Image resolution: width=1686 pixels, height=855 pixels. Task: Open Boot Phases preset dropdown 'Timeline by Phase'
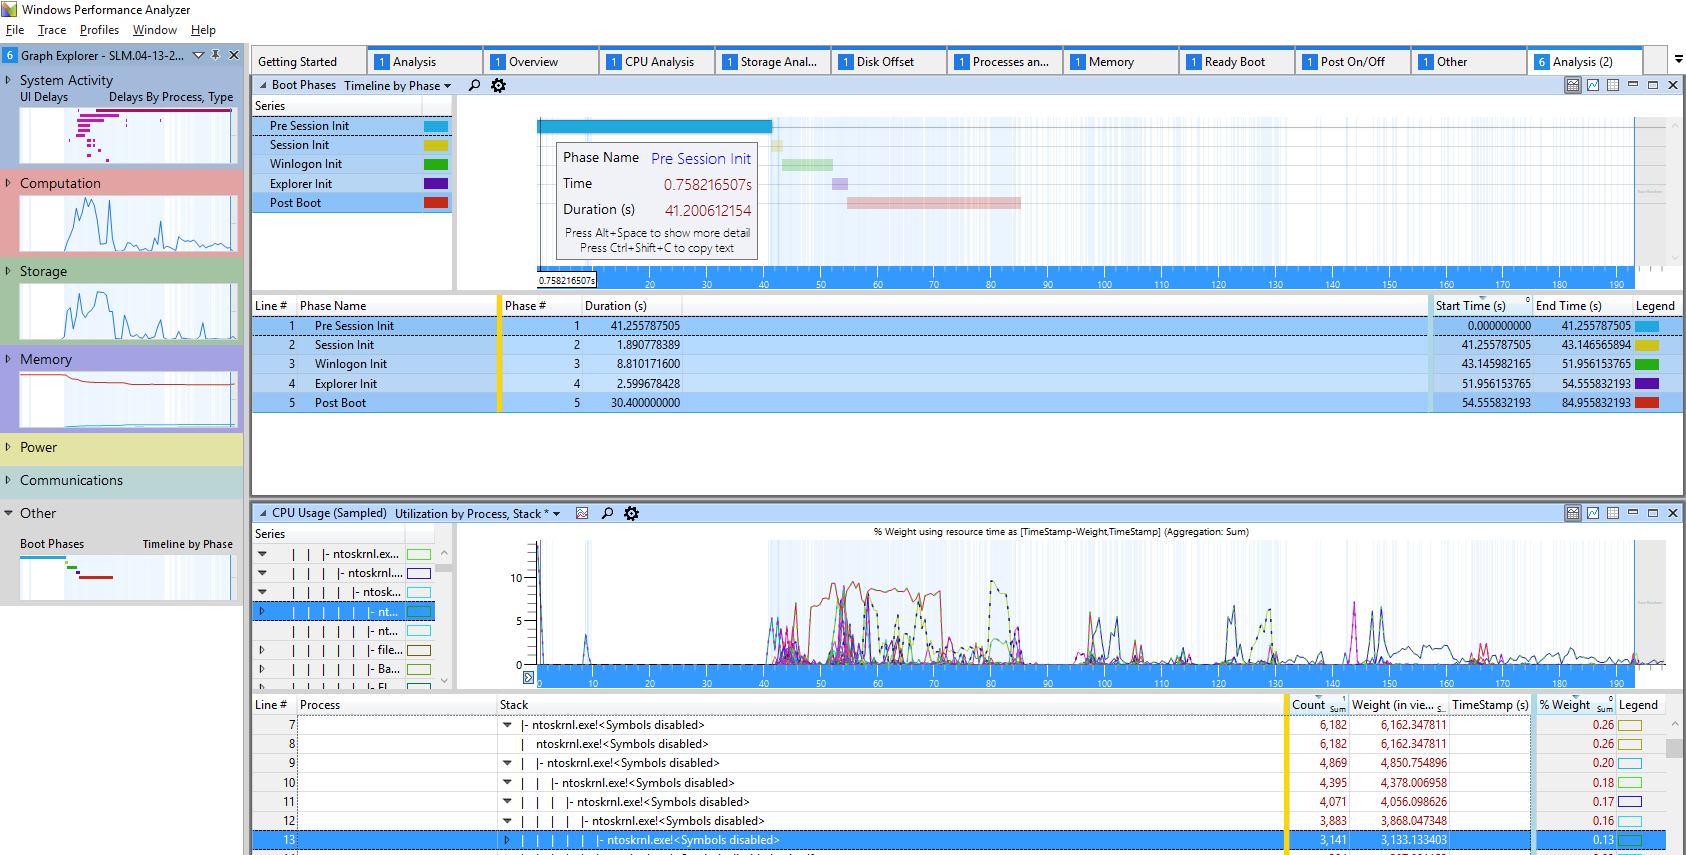398,86
